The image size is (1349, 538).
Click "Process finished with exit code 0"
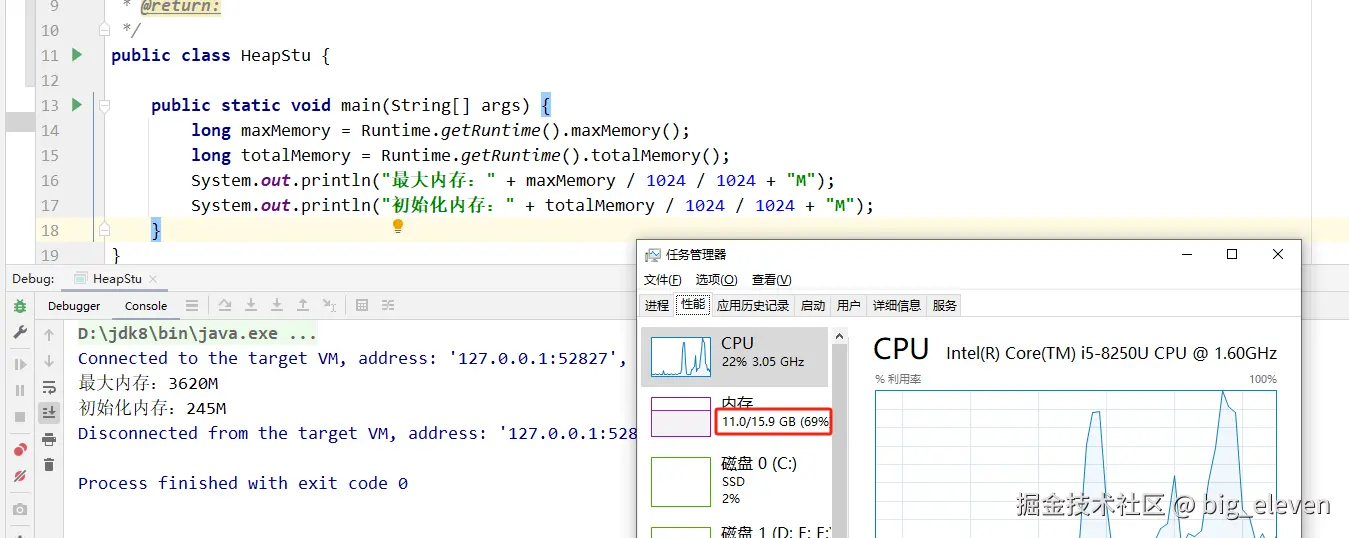point(243,483)
